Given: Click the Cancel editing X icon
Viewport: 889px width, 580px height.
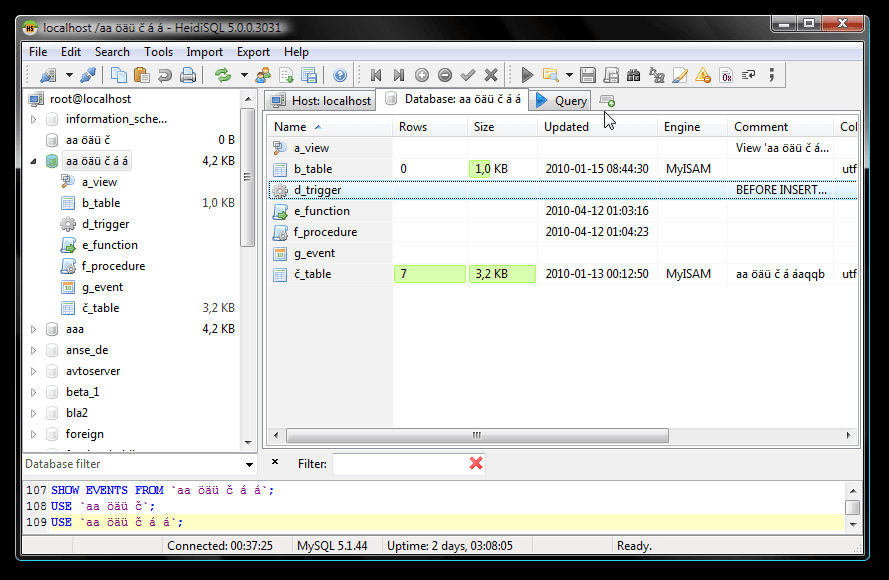Looking at the screenshot, I should click(491, 75).
